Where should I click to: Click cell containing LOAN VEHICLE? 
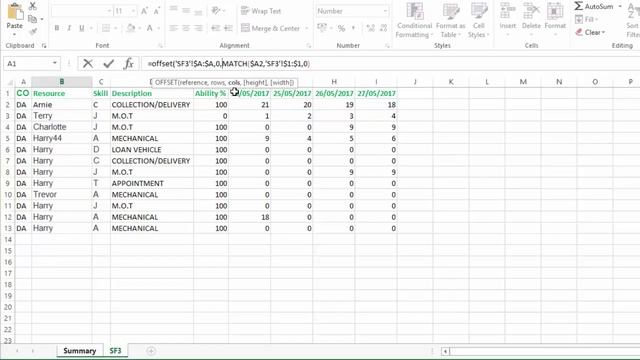click(x=152, y=150)
